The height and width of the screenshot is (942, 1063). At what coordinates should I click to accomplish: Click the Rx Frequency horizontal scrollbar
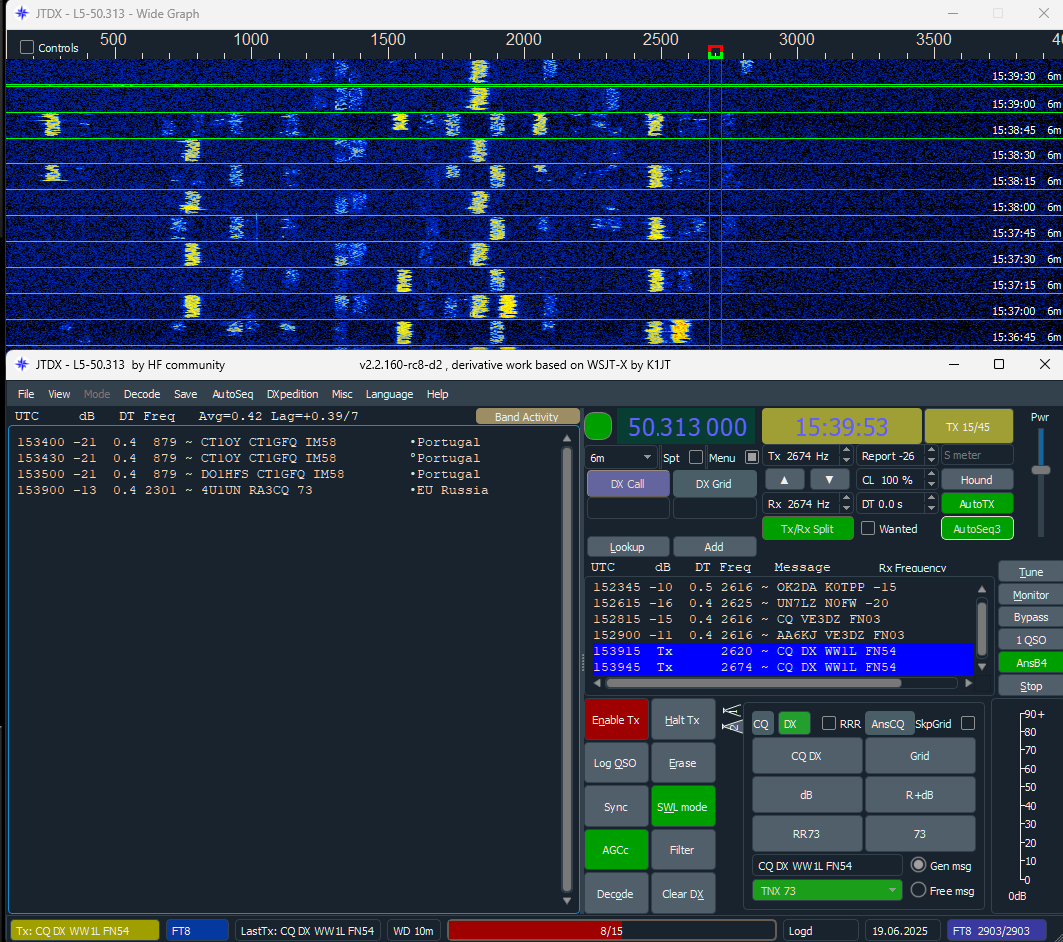[754, 683]
